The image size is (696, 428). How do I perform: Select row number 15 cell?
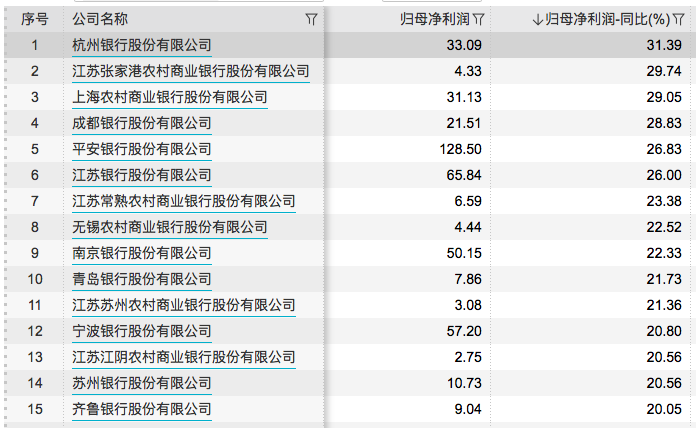35,409
